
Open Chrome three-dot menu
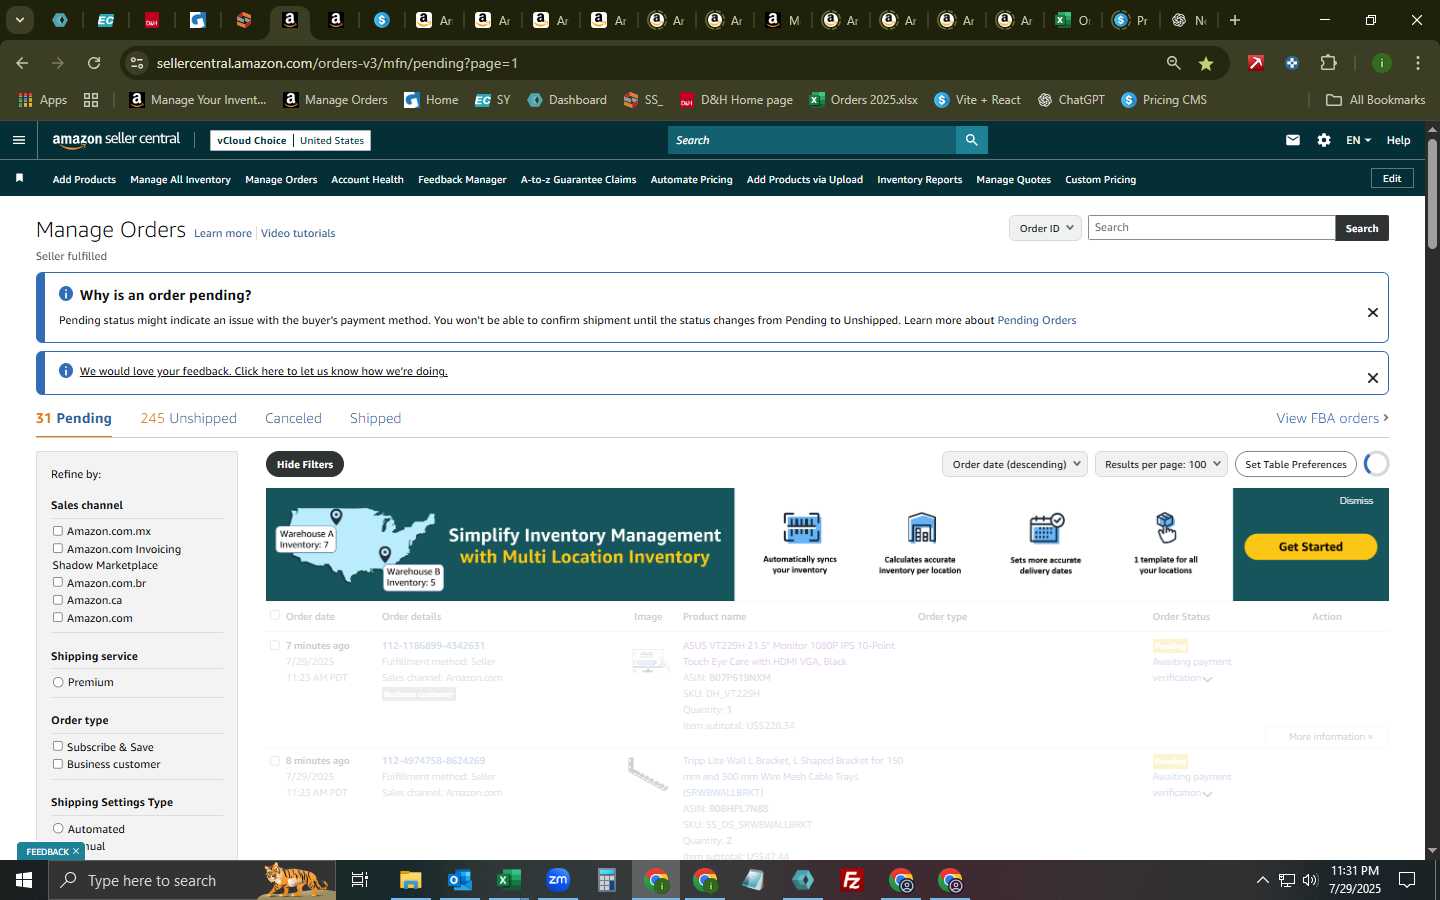1417,63
